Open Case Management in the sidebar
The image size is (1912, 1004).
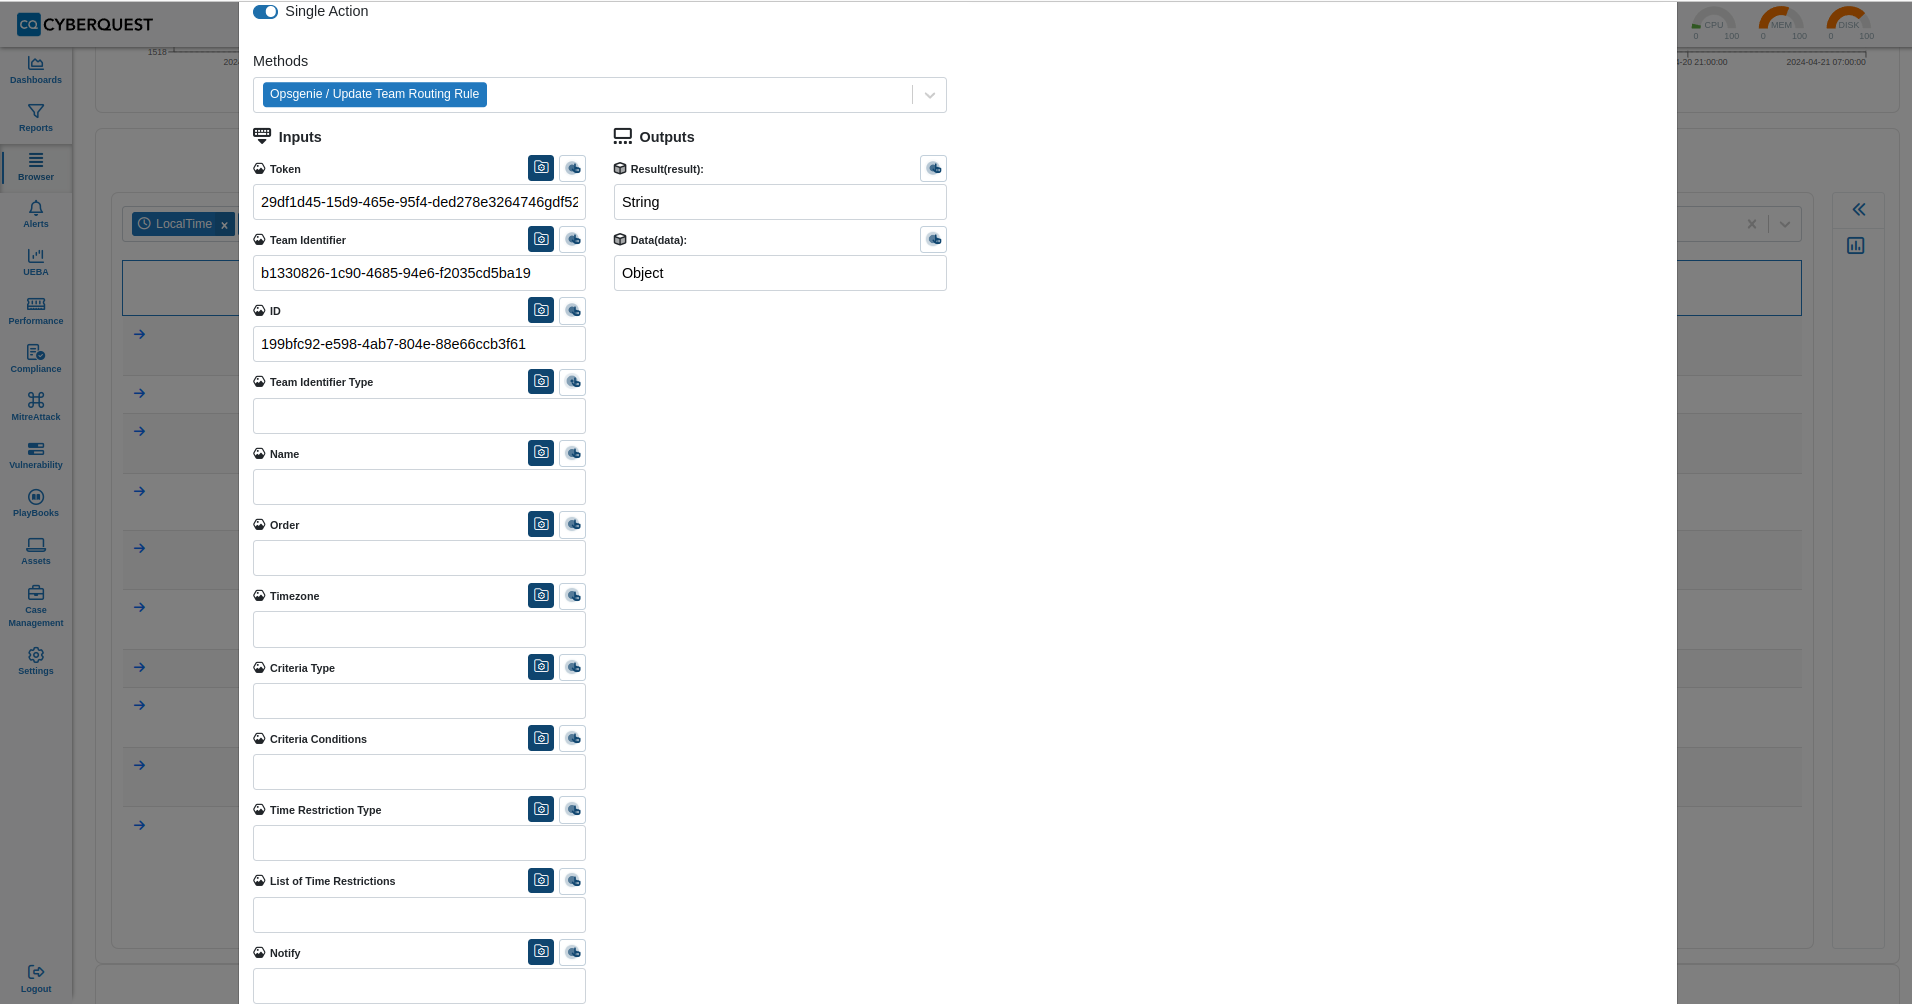pos(36,606)
